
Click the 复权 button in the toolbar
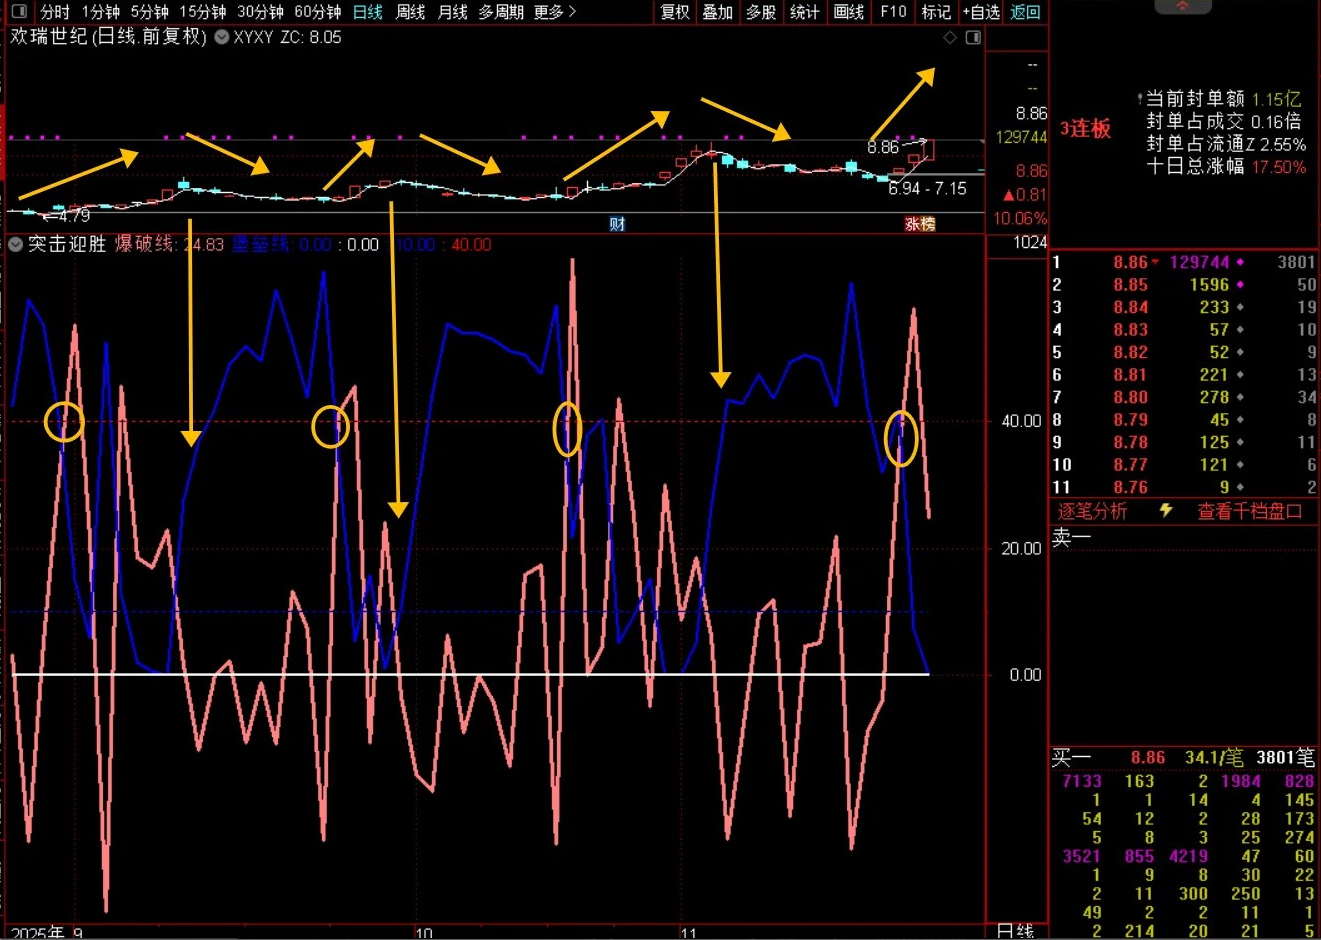tap(675, 12)
